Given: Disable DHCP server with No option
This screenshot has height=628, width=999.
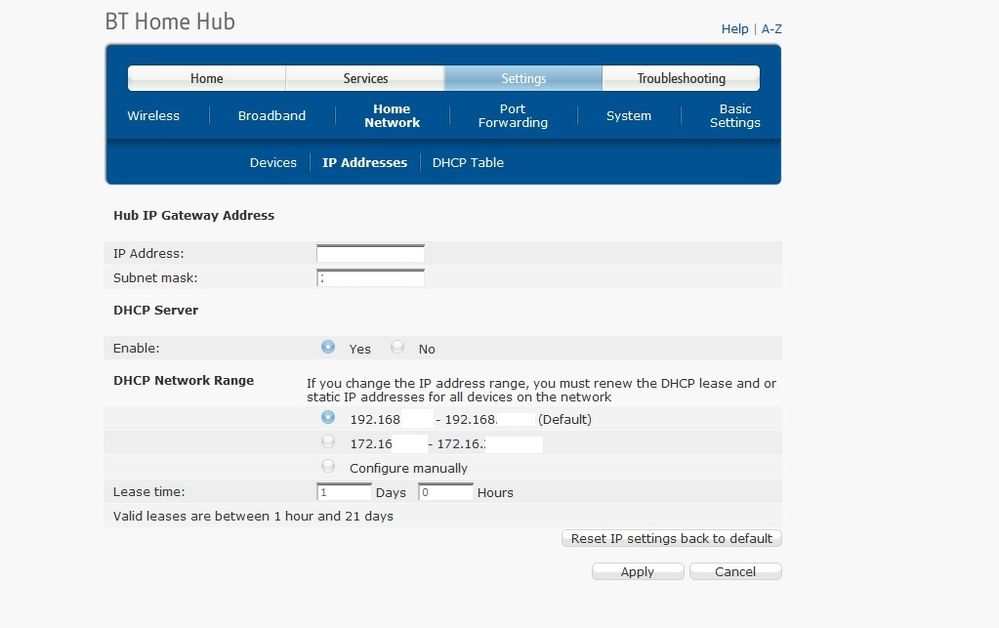Looking at the screenshot, I should click(398, 347).
